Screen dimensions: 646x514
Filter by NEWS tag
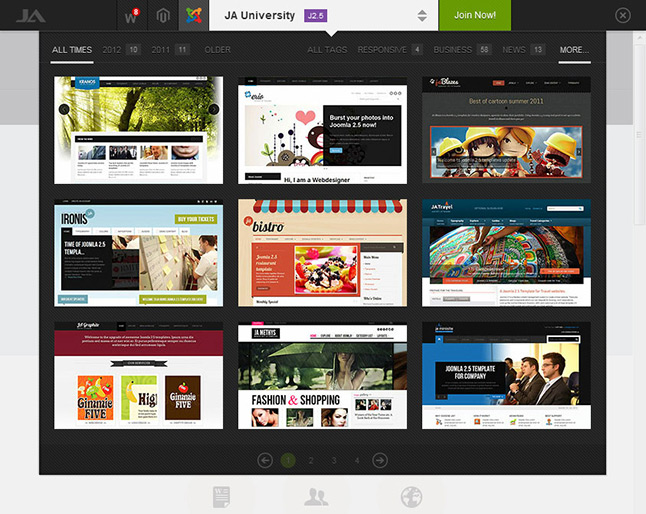tap(524, 50)
